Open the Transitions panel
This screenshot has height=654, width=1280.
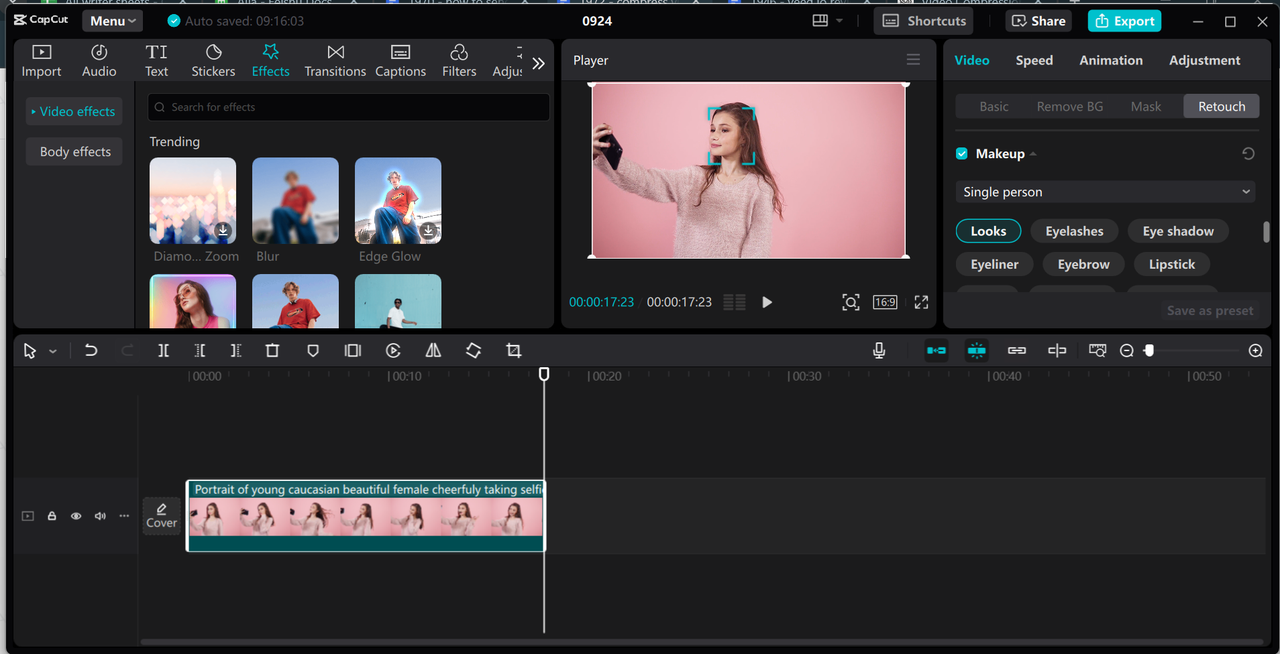pyautogui.click(x=335, y=60)
